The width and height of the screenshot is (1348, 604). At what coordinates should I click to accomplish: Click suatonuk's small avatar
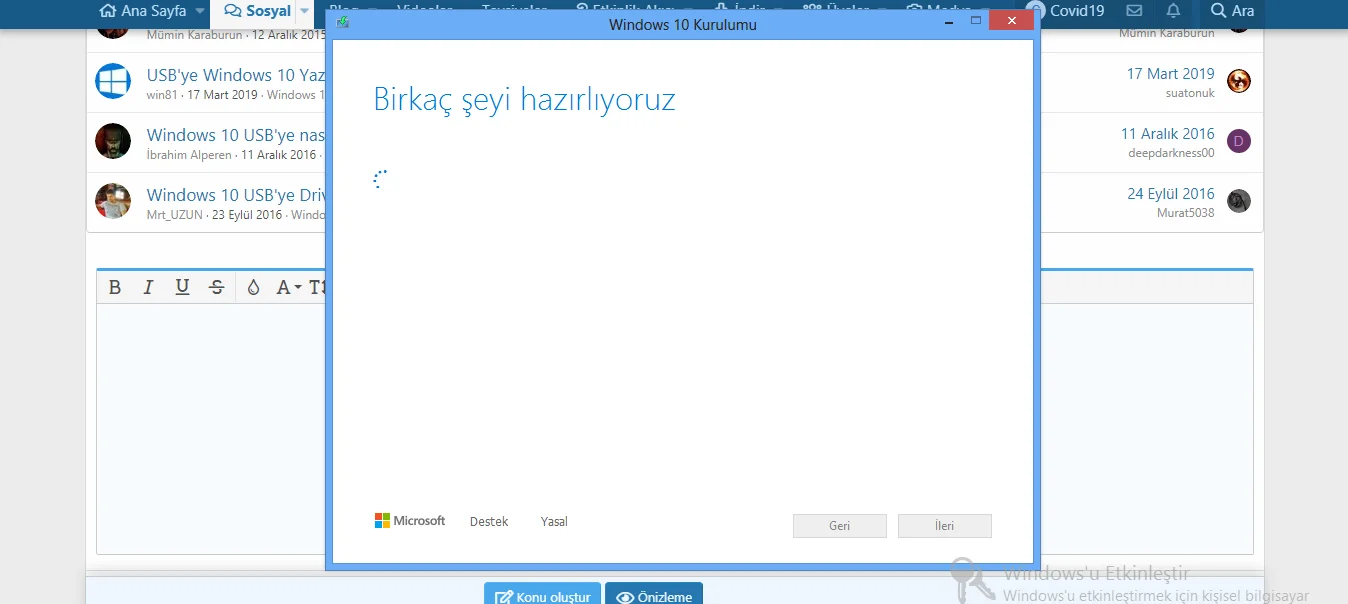pos(1239,81)
